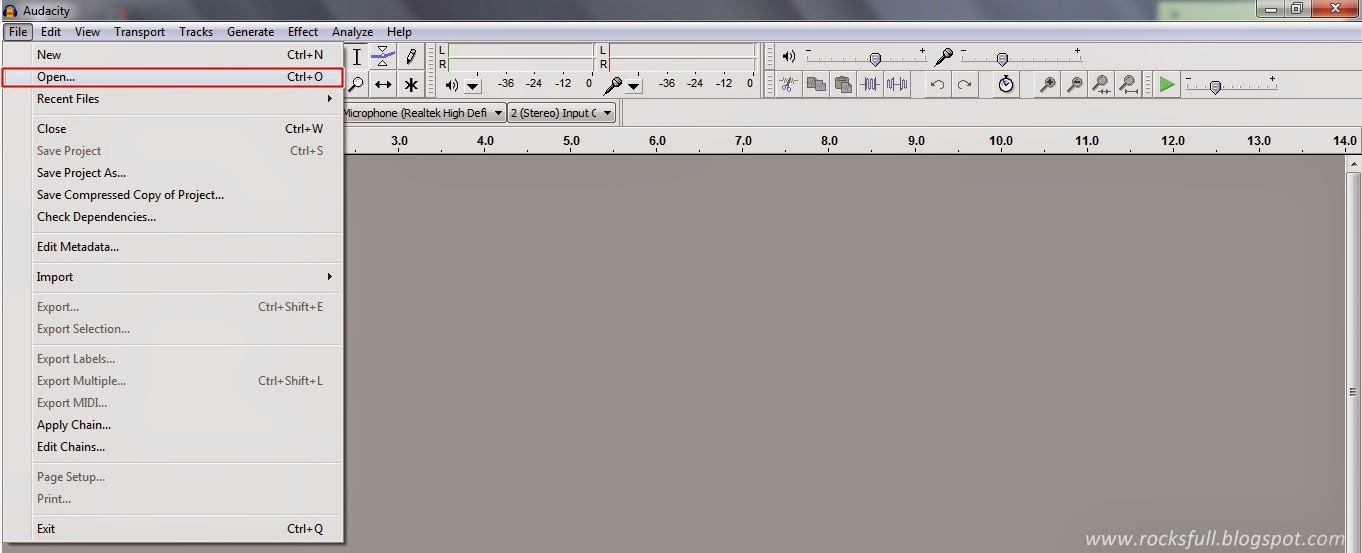1362x553 pixels.
Task: Click the Paste clipboard icon
Action: click(x=843, y=84)
